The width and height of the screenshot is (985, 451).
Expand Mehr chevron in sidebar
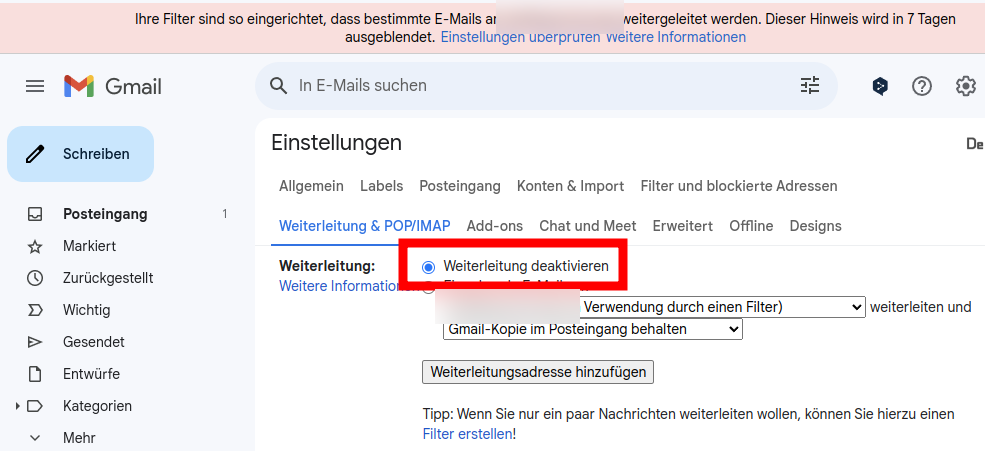[x=35, y=438]
